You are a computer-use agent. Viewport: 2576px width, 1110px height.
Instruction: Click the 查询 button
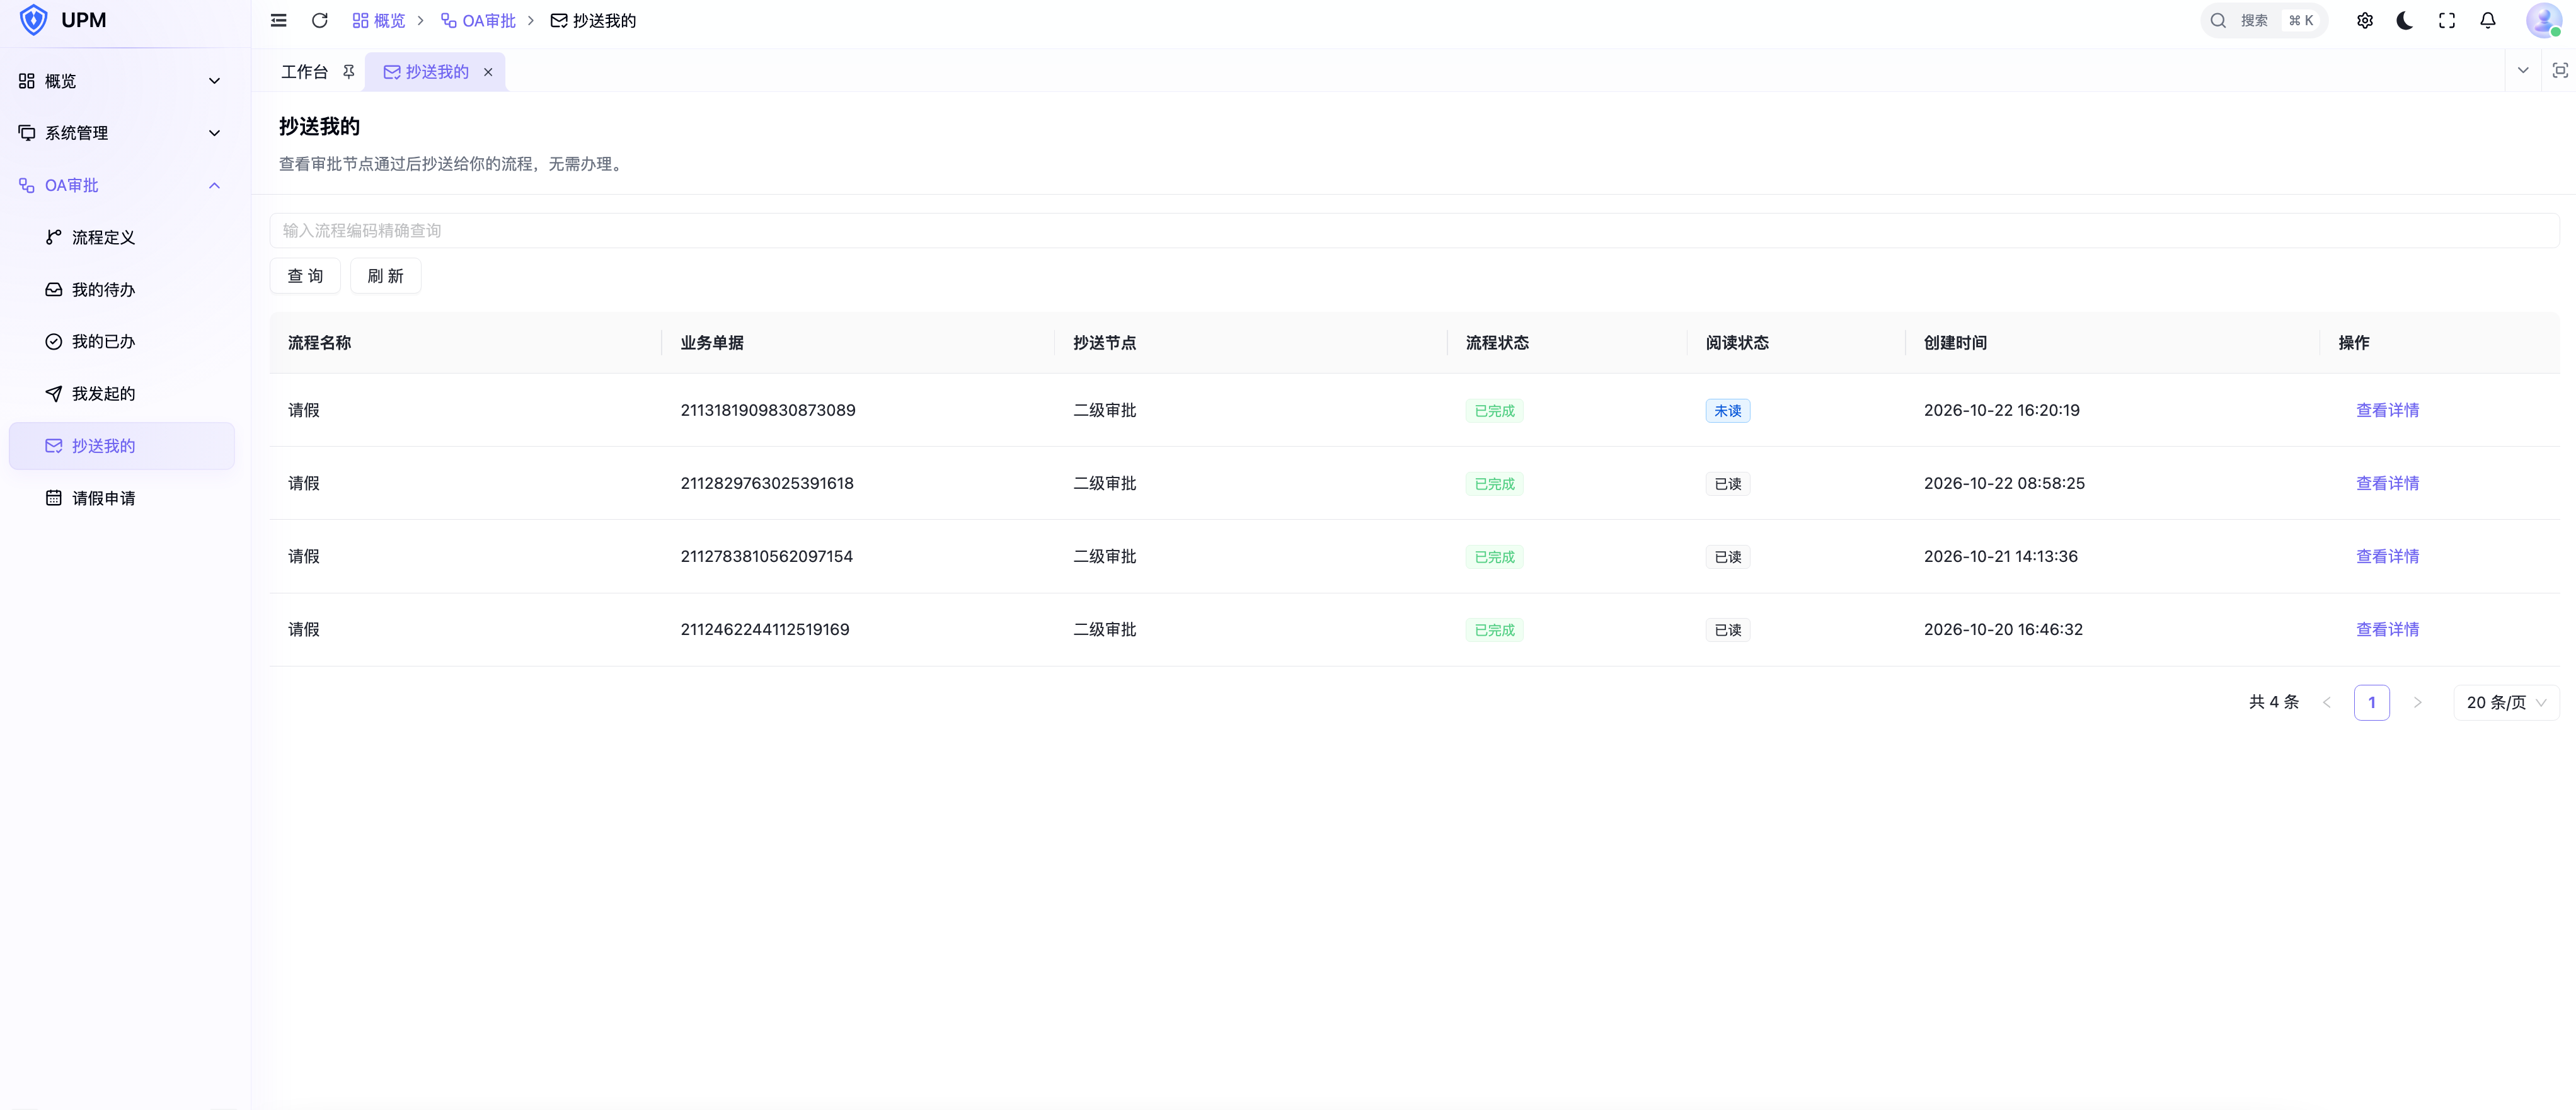305,276
